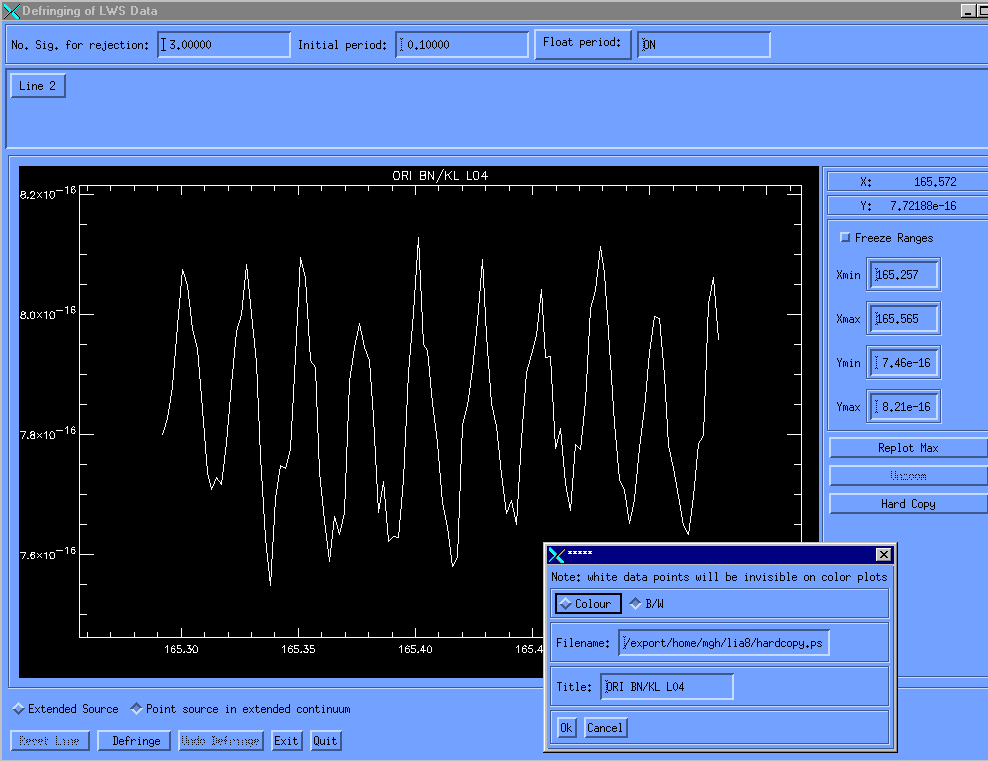
Task: Toggle the Freeze Ranges checkbox
Action: 845,238
